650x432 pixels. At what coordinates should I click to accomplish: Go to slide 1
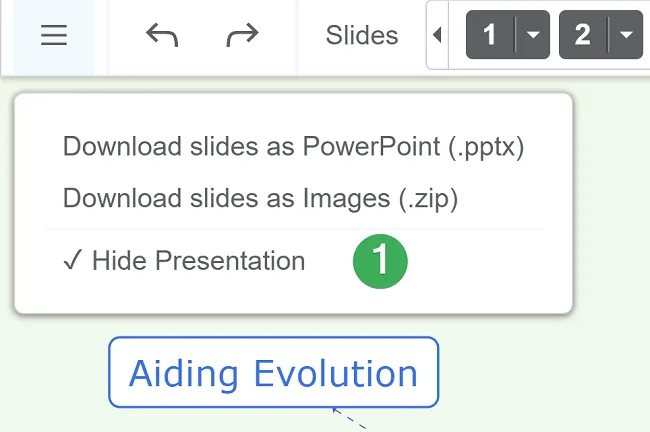[490, 36]
